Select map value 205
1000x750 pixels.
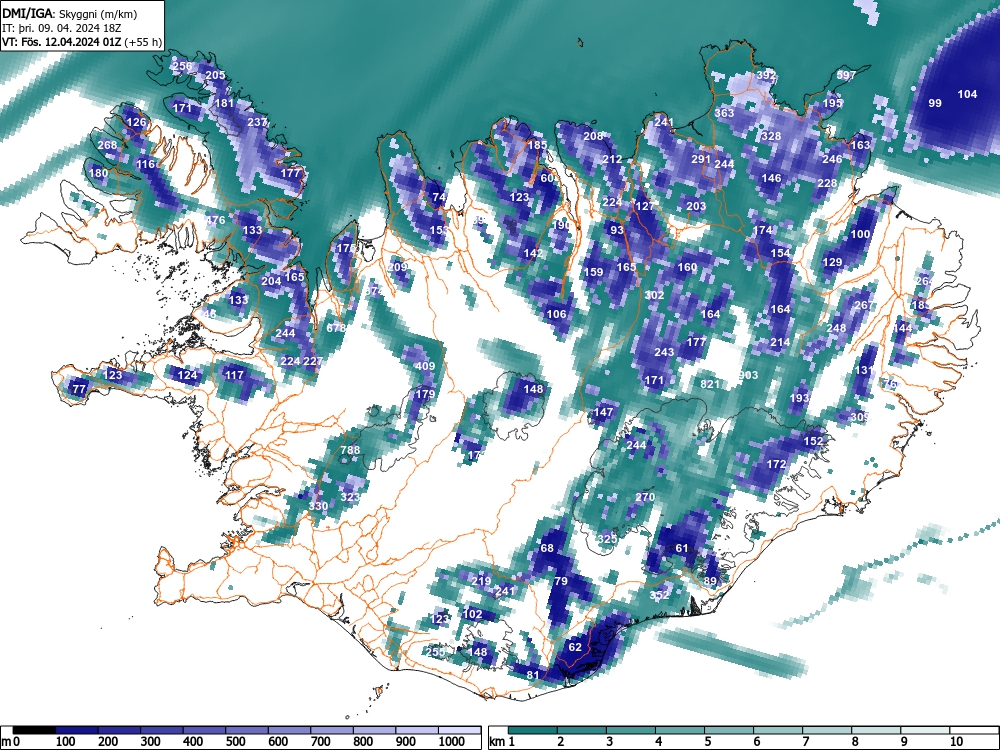point(216,75)
